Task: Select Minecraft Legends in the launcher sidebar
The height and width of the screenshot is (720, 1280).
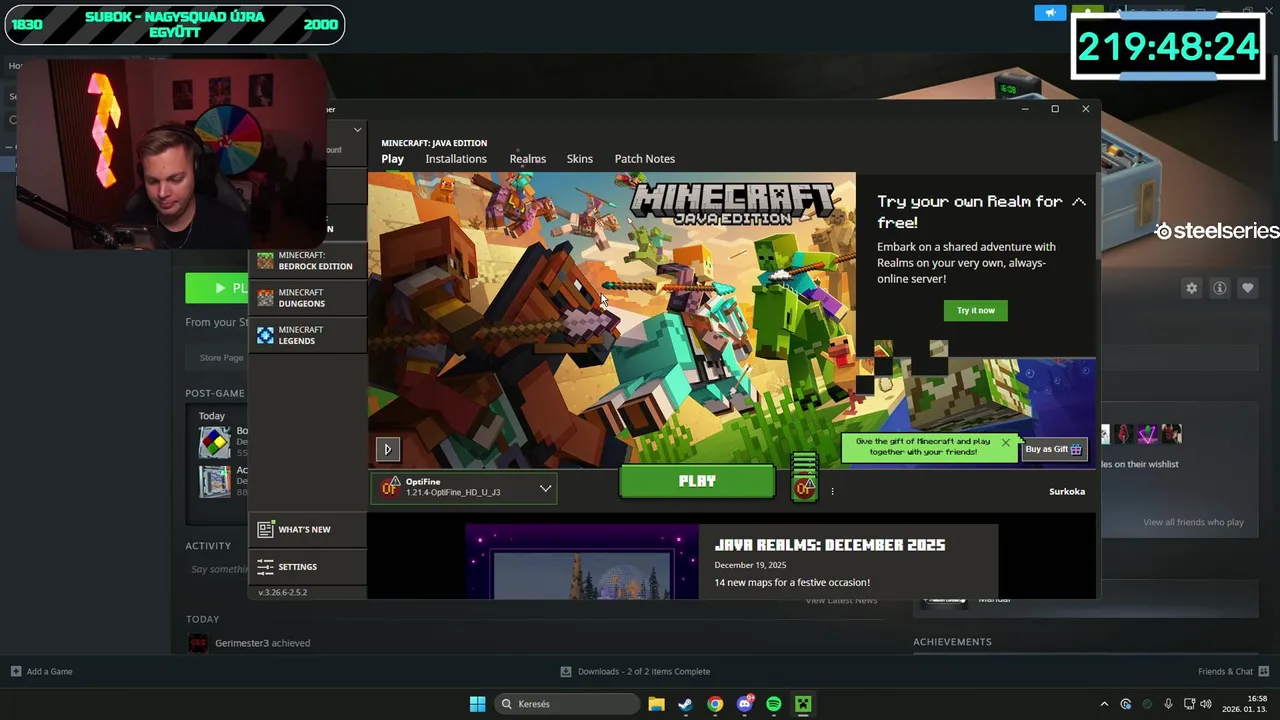Action: coord(307,335)
